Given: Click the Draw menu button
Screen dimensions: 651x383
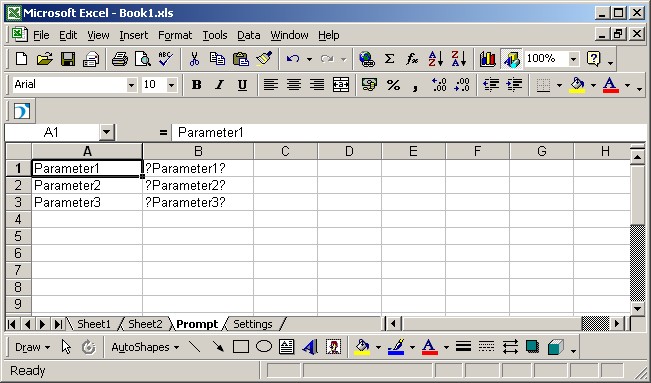Looking at the screenshot, I should tap(32, 347).
